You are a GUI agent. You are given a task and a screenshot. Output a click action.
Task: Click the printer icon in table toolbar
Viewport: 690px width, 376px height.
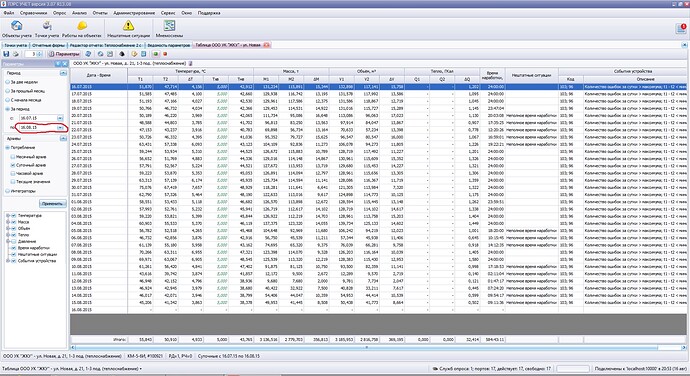click(15, 54)
